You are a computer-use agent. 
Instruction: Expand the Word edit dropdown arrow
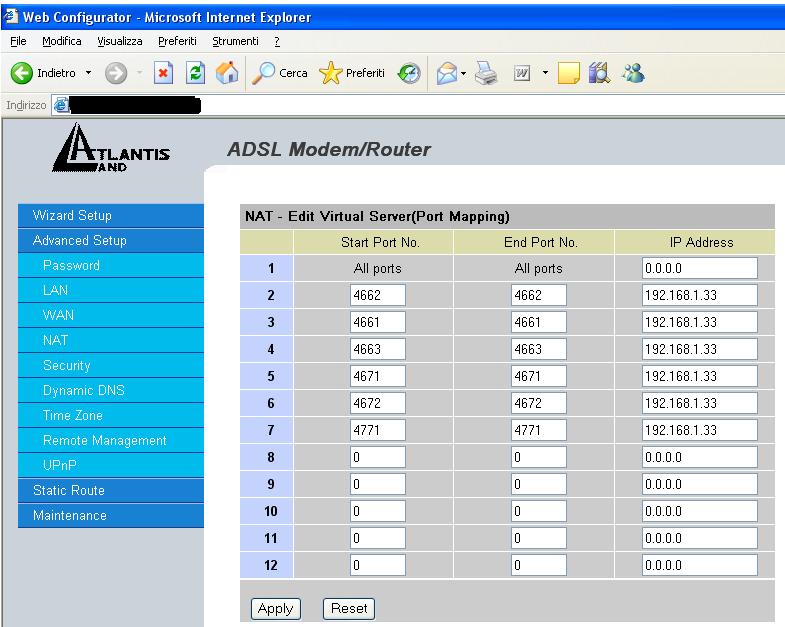(545, 73)
